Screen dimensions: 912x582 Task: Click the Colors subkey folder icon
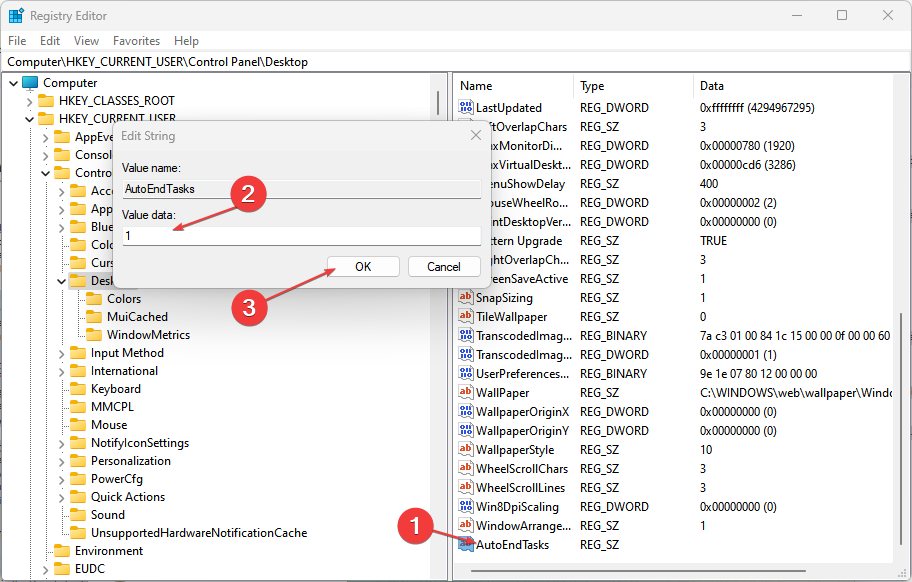click(94, 299)
